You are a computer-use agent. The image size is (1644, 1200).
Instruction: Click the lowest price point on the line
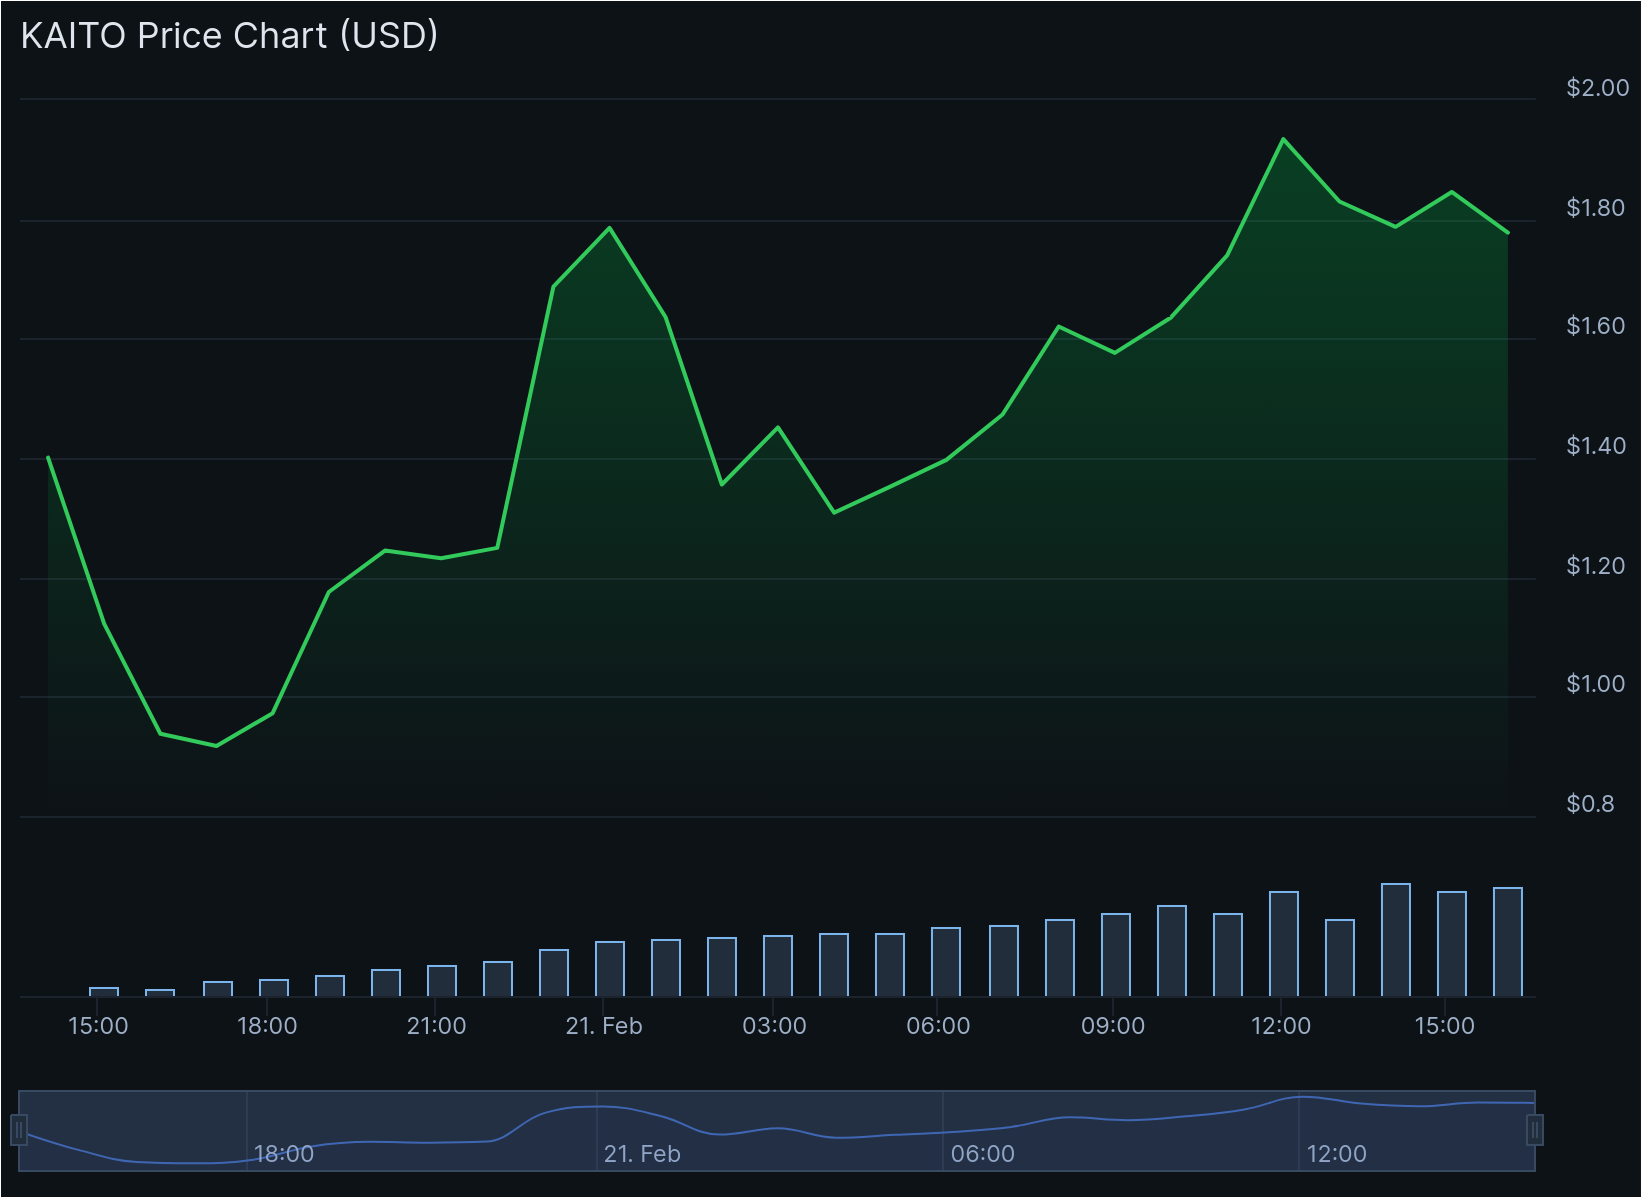tap(216, 746)
